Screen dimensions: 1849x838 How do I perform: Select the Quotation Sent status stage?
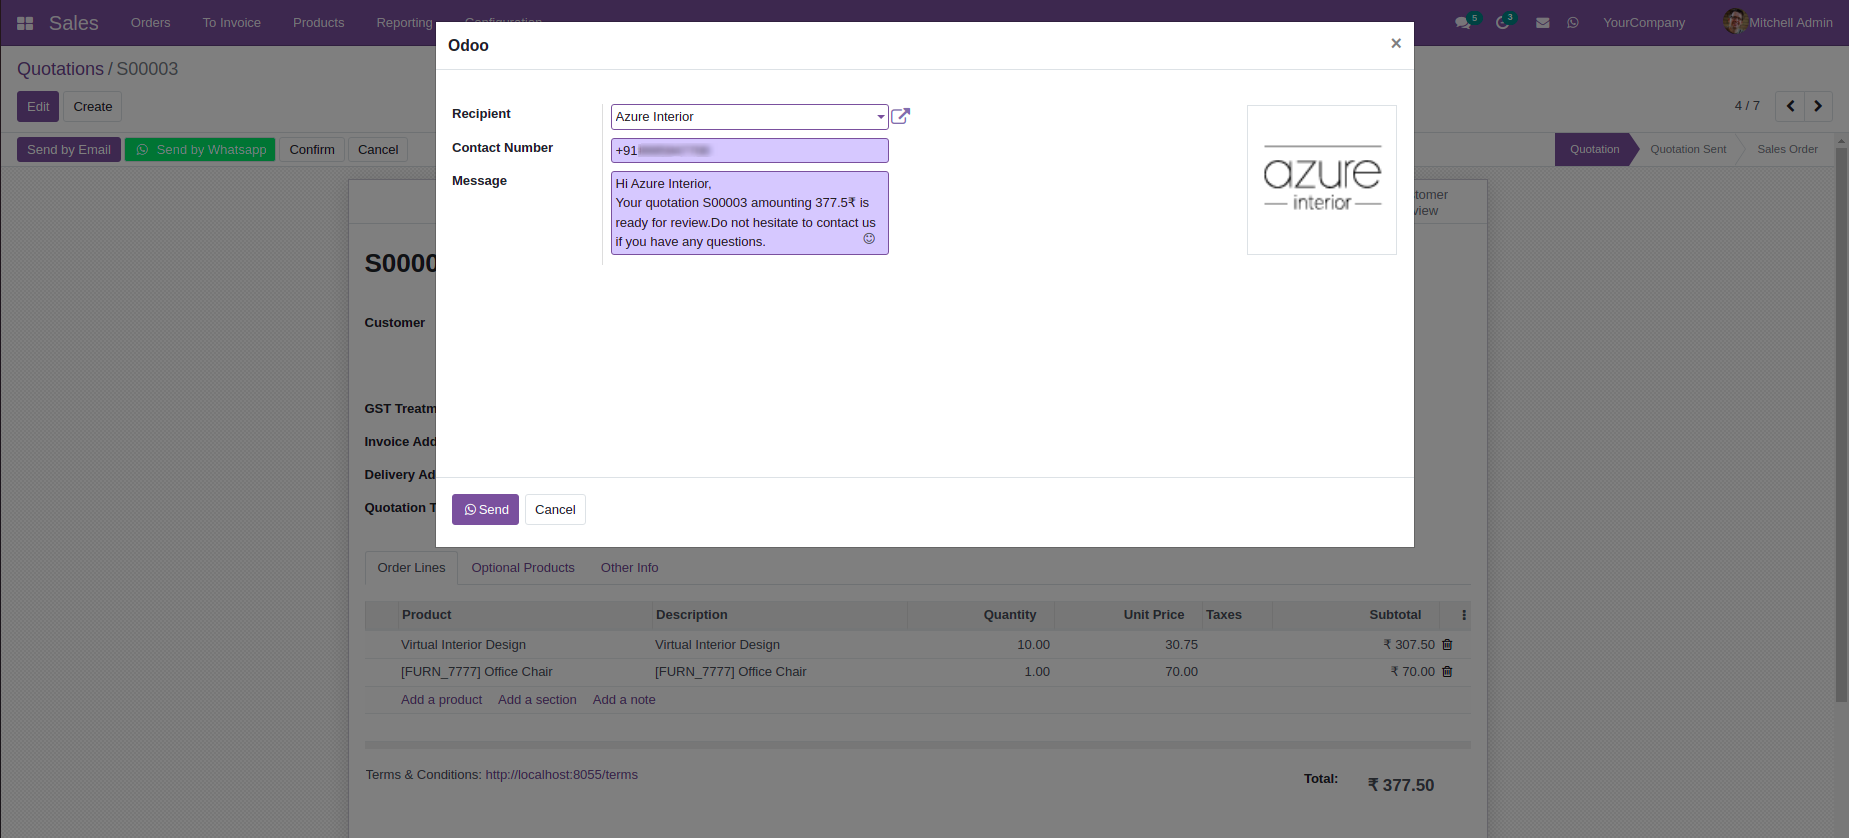coord(1688,149)
